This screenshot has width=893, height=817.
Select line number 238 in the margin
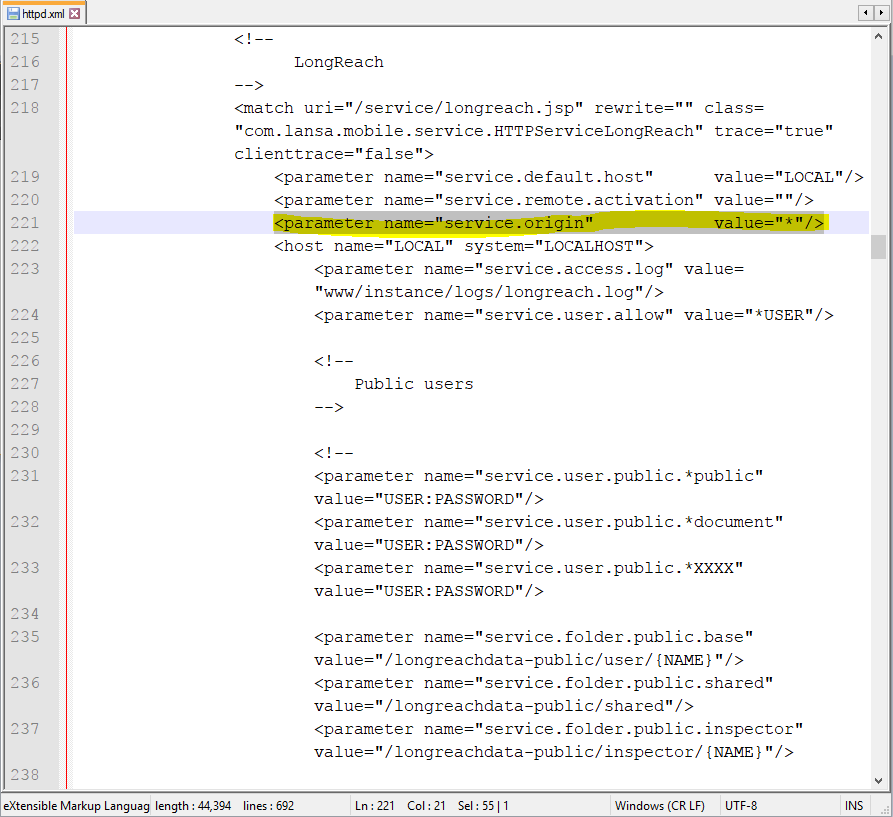click(24, 775)
